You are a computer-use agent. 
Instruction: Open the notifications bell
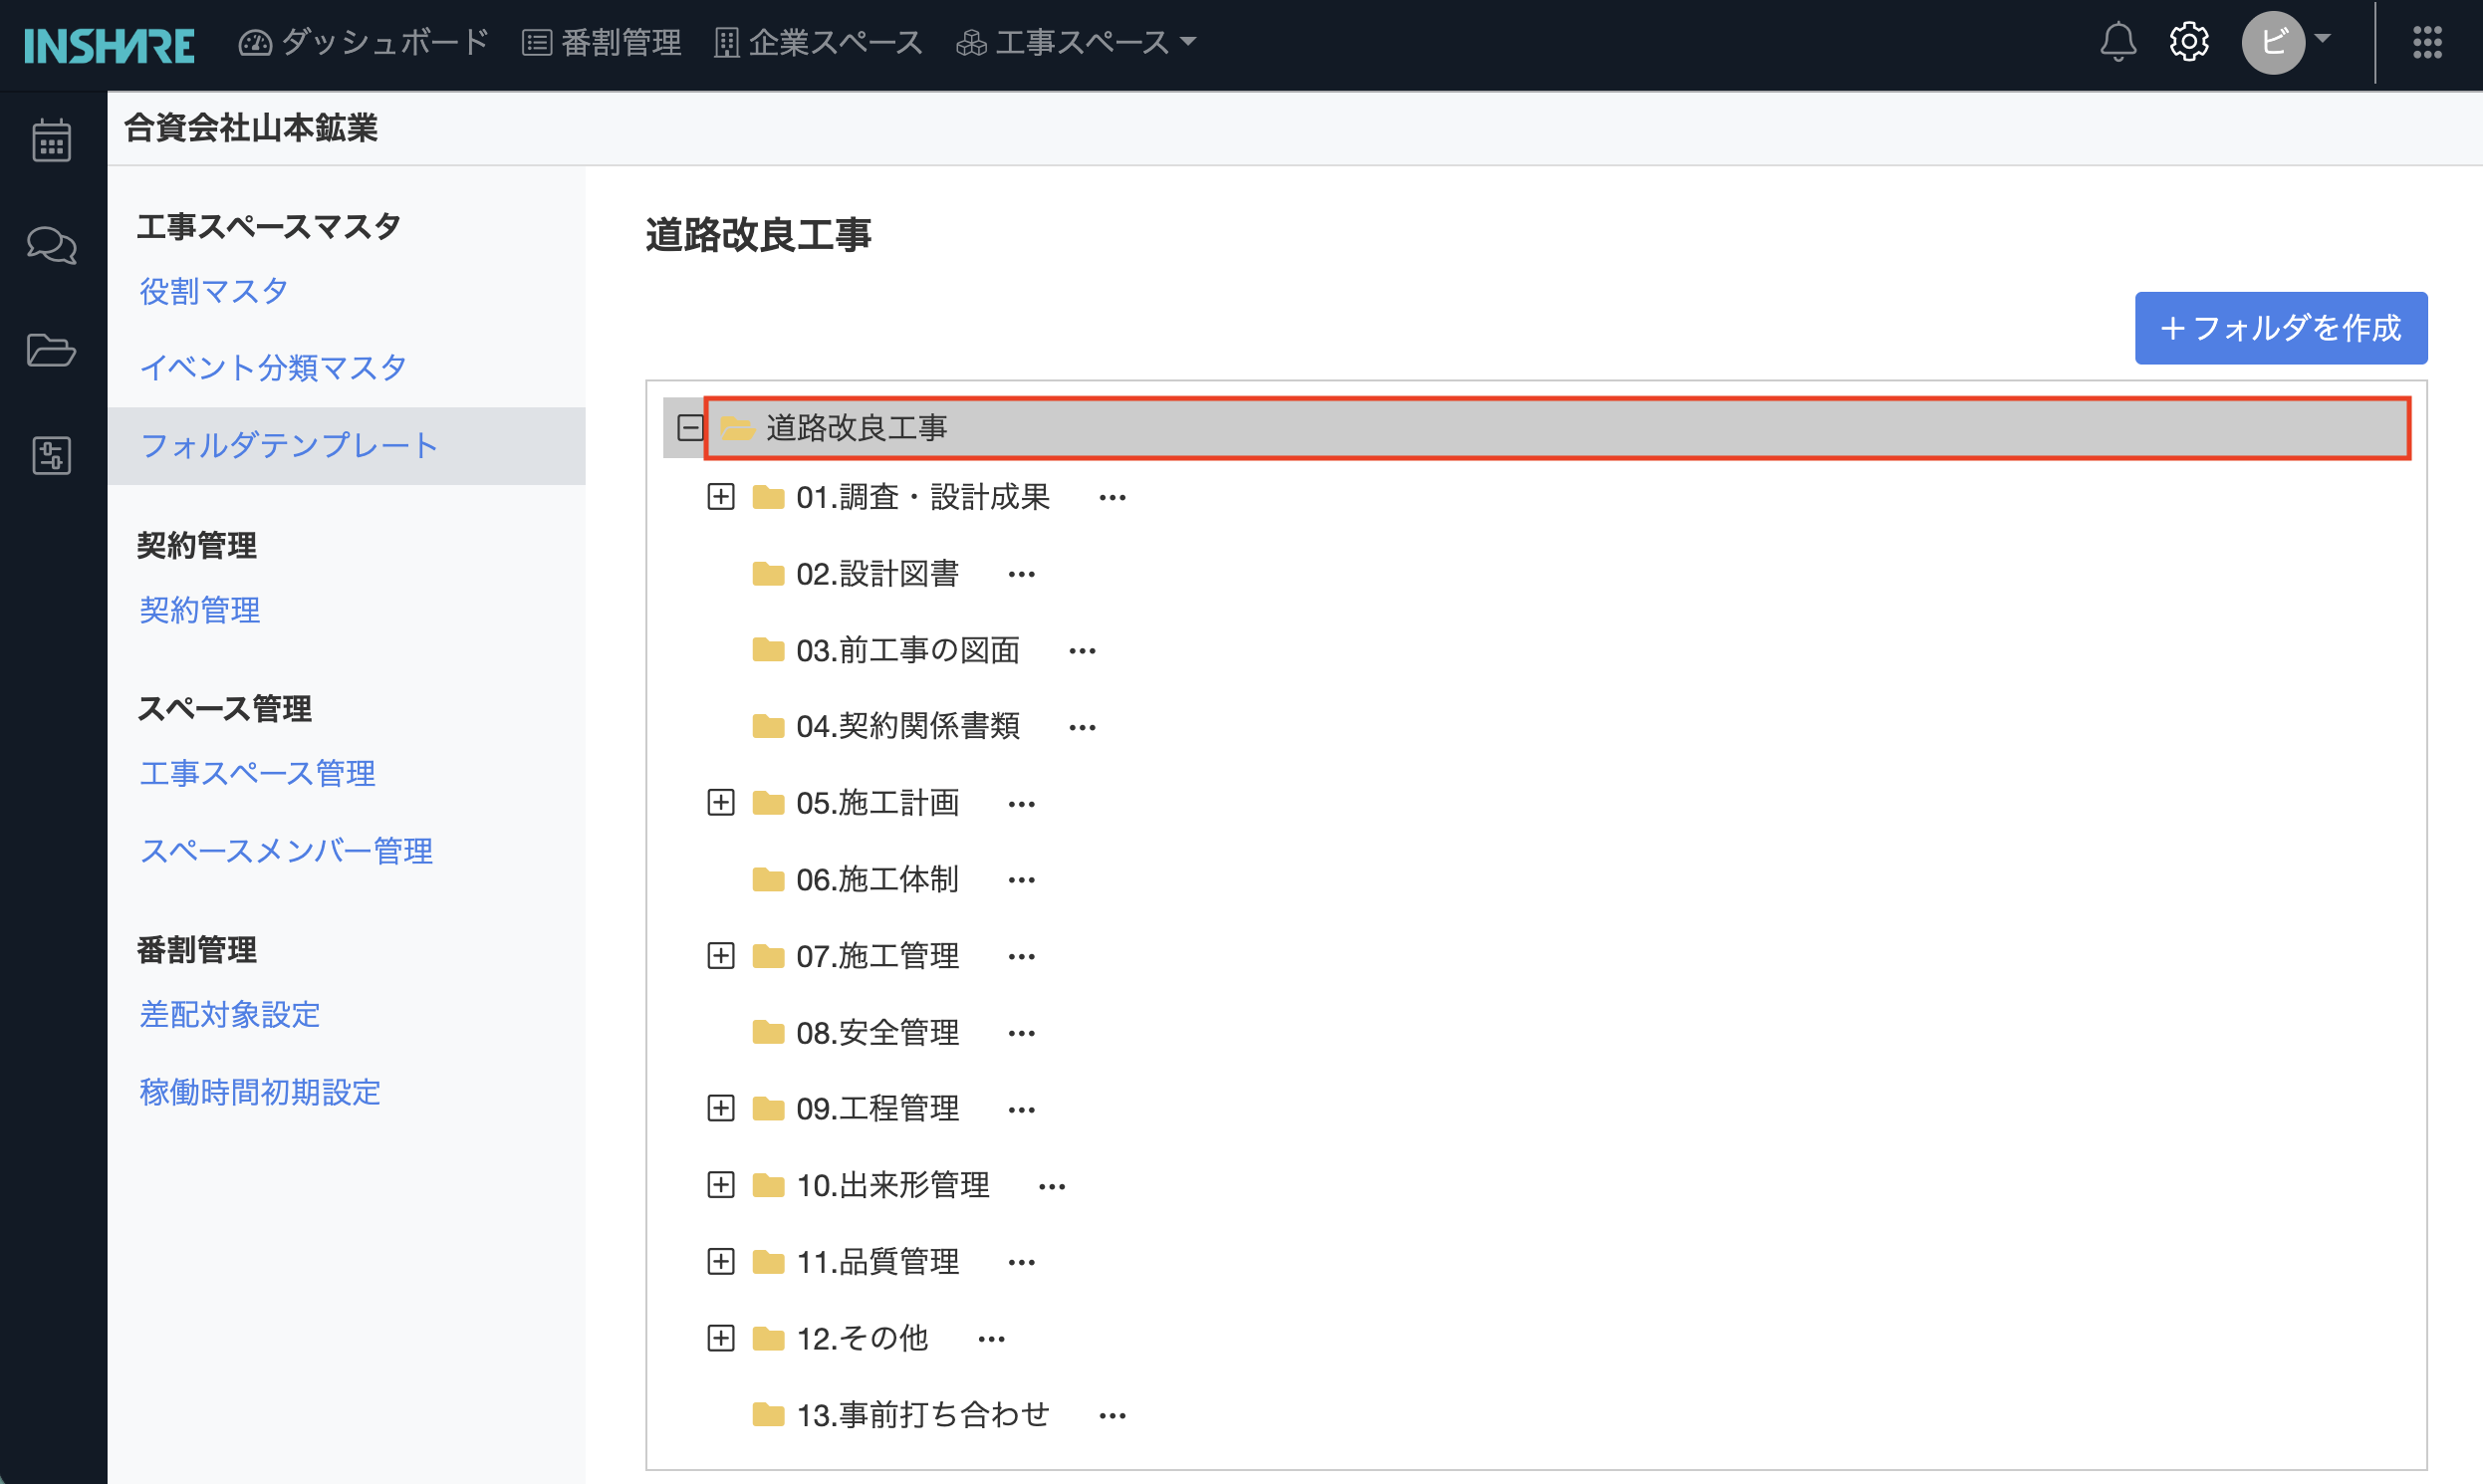click(x=2118, y=42)
